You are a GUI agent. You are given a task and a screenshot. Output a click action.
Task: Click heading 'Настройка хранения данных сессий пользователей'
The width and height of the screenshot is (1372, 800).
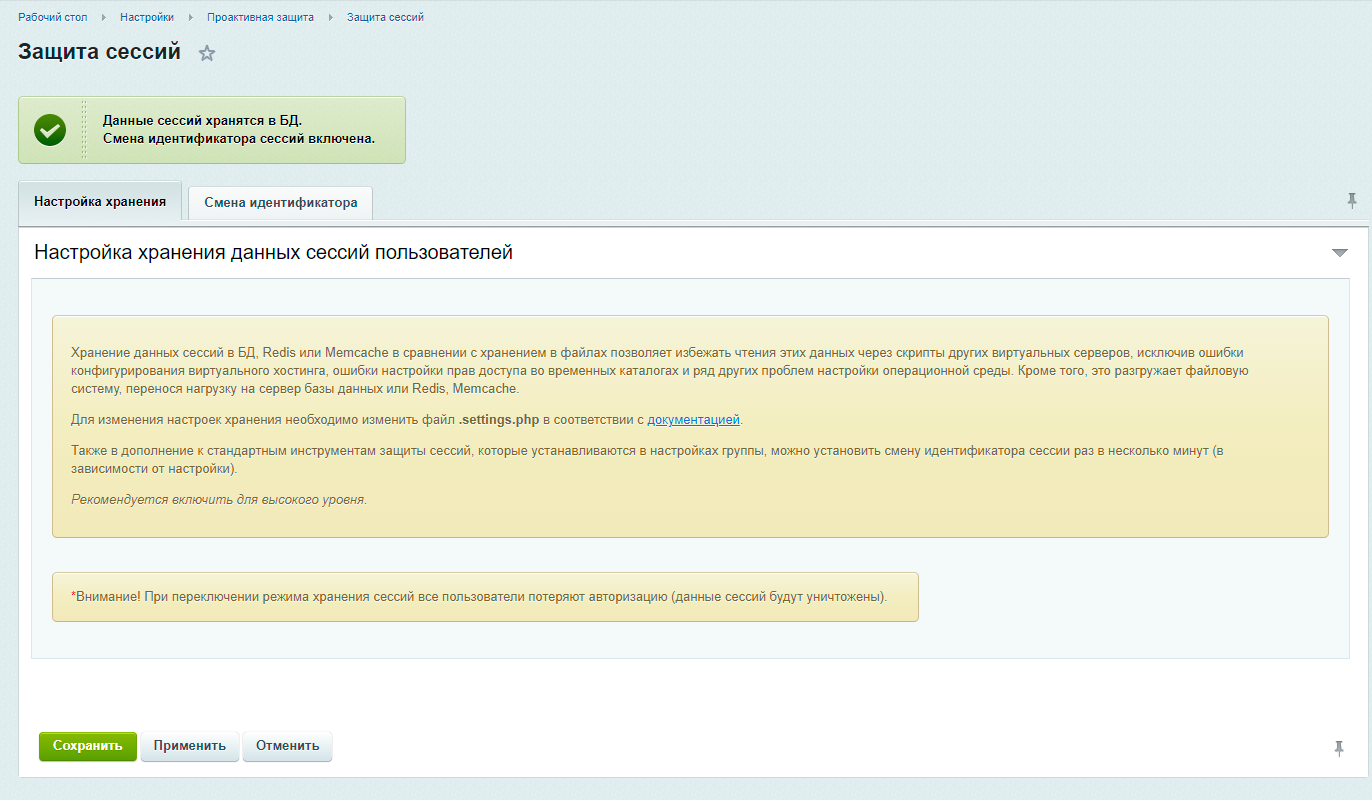click(x=274, y=253)
